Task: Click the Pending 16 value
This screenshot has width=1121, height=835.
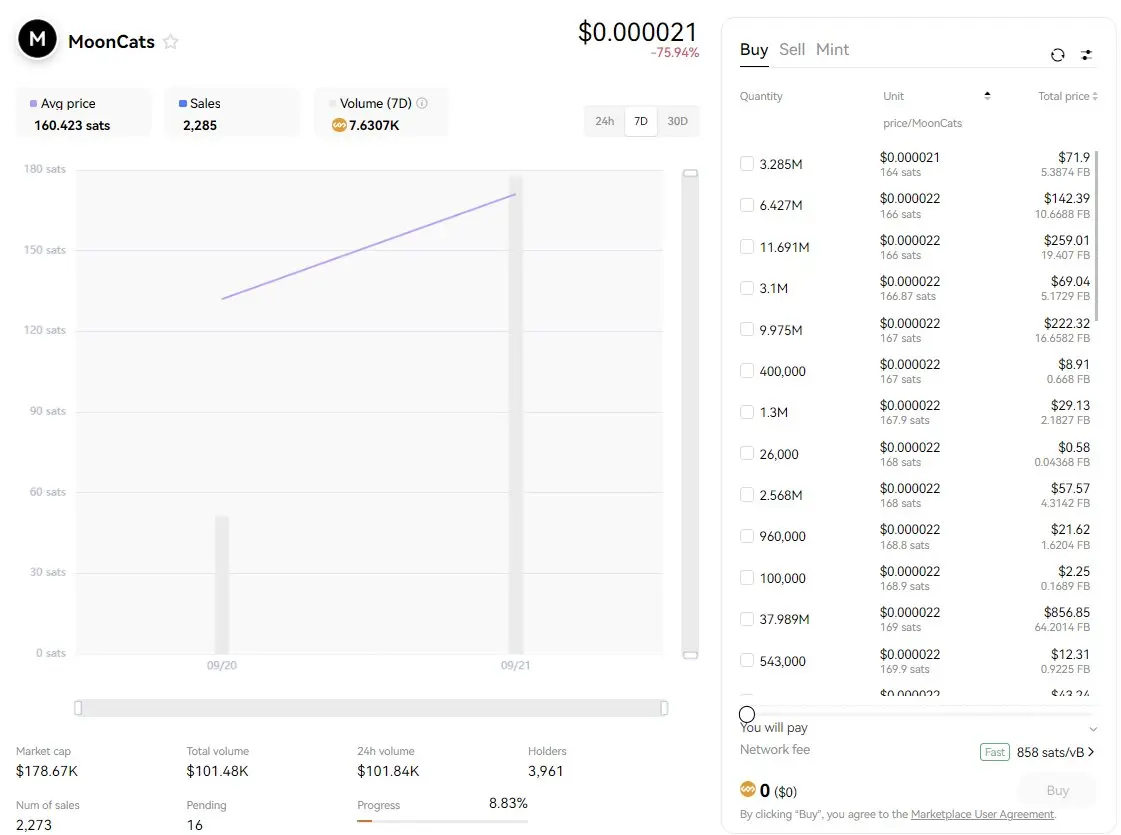Action: (194, 824)
